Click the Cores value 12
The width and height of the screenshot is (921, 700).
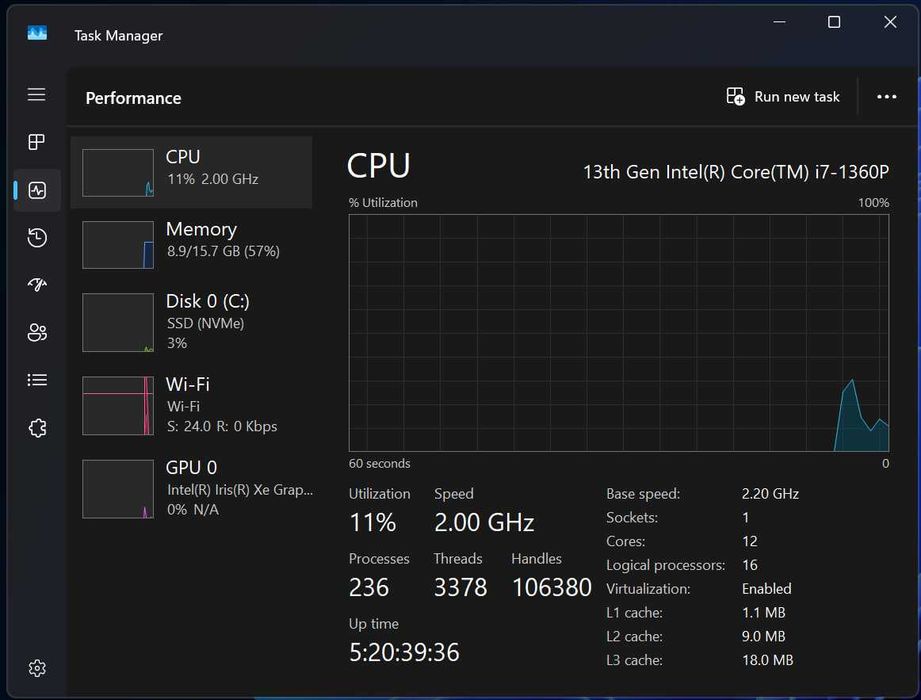tap(749, 541)
